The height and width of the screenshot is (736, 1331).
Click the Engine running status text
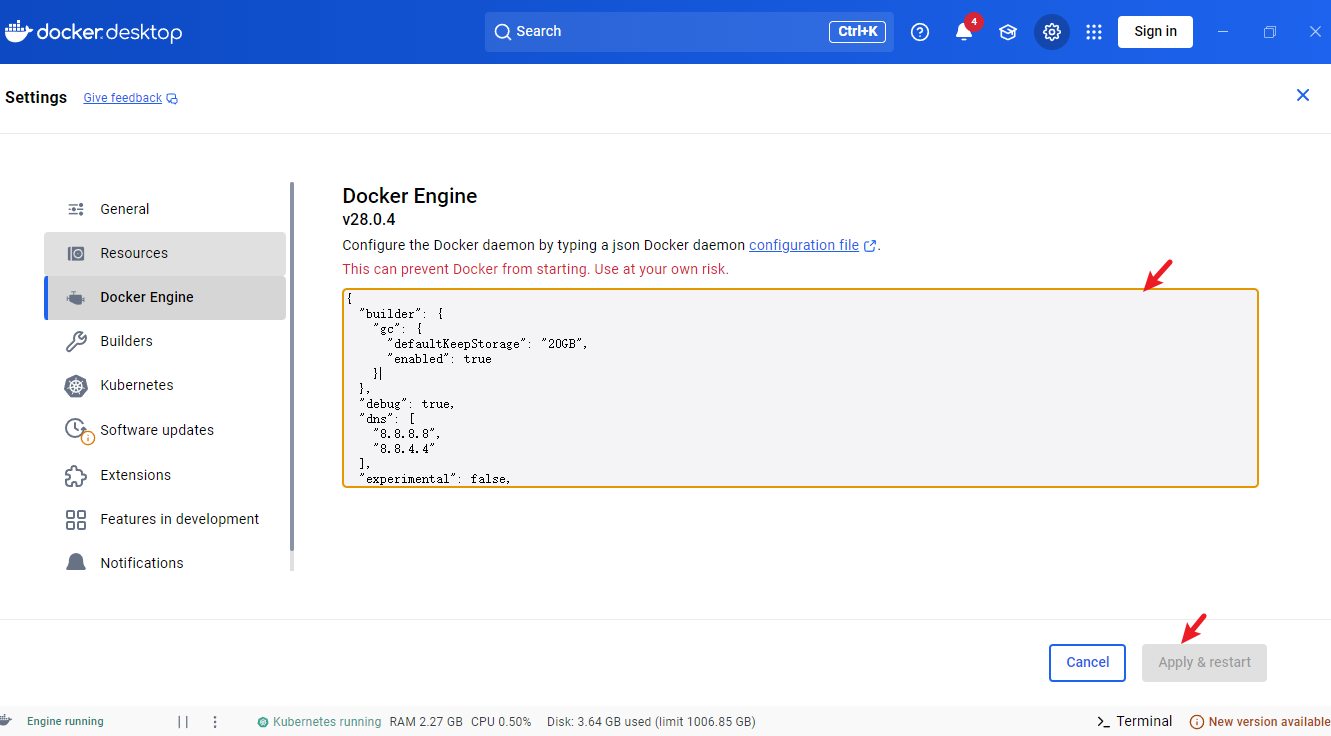pyautogui.click(x=65, y=721)
